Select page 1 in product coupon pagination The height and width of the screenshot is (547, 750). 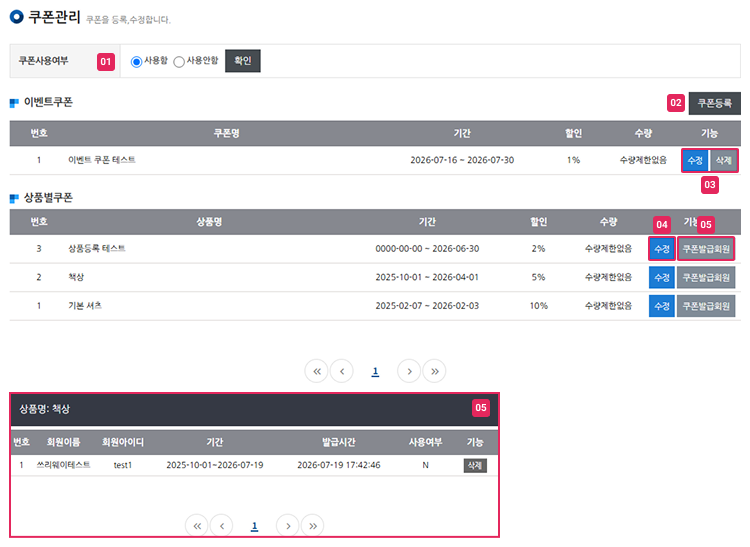pos(375,371)
